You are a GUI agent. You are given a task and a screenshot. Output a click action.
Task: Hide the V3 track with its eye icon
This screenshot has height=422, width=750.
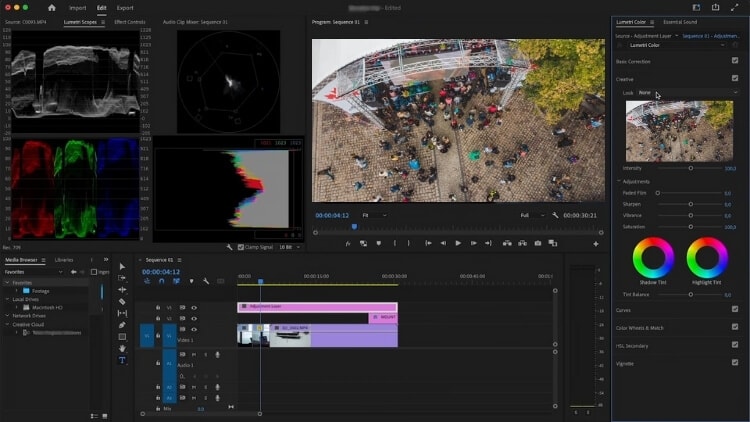pyautogui.click(x=194, y=308)
